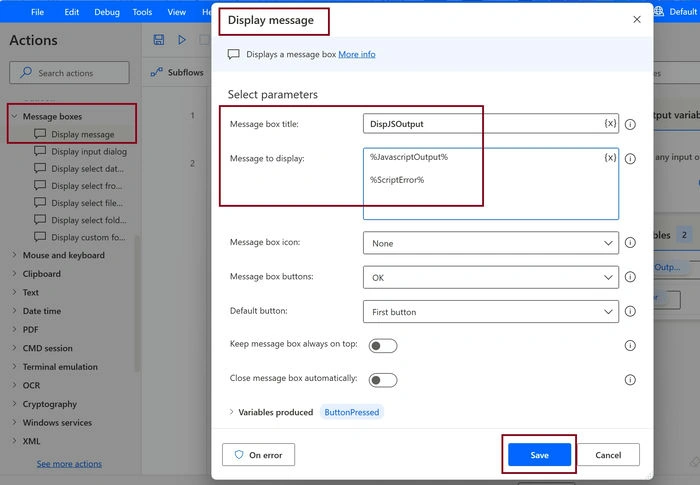Image resolution: width=700 pixels, height=485 pixels.
Task: Click the Display select date icon
Action: click(40, 168)
